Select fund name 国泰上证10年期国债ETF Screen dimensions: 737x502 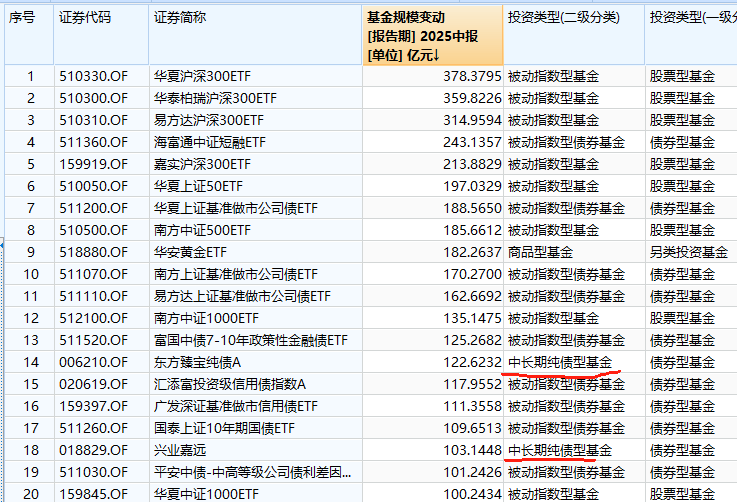pos(224,429)
